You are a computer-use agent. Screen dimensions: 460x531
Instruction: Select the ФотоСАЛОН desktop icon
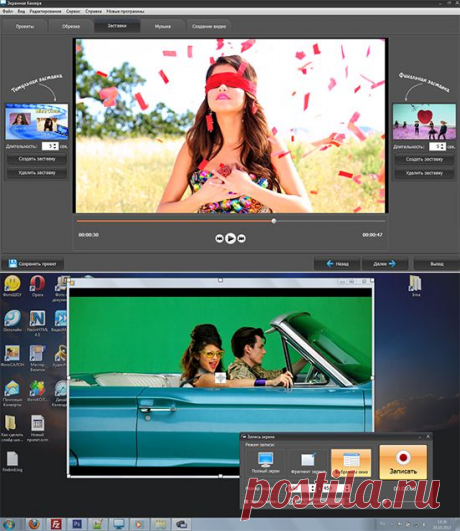(x=12, y=356)
